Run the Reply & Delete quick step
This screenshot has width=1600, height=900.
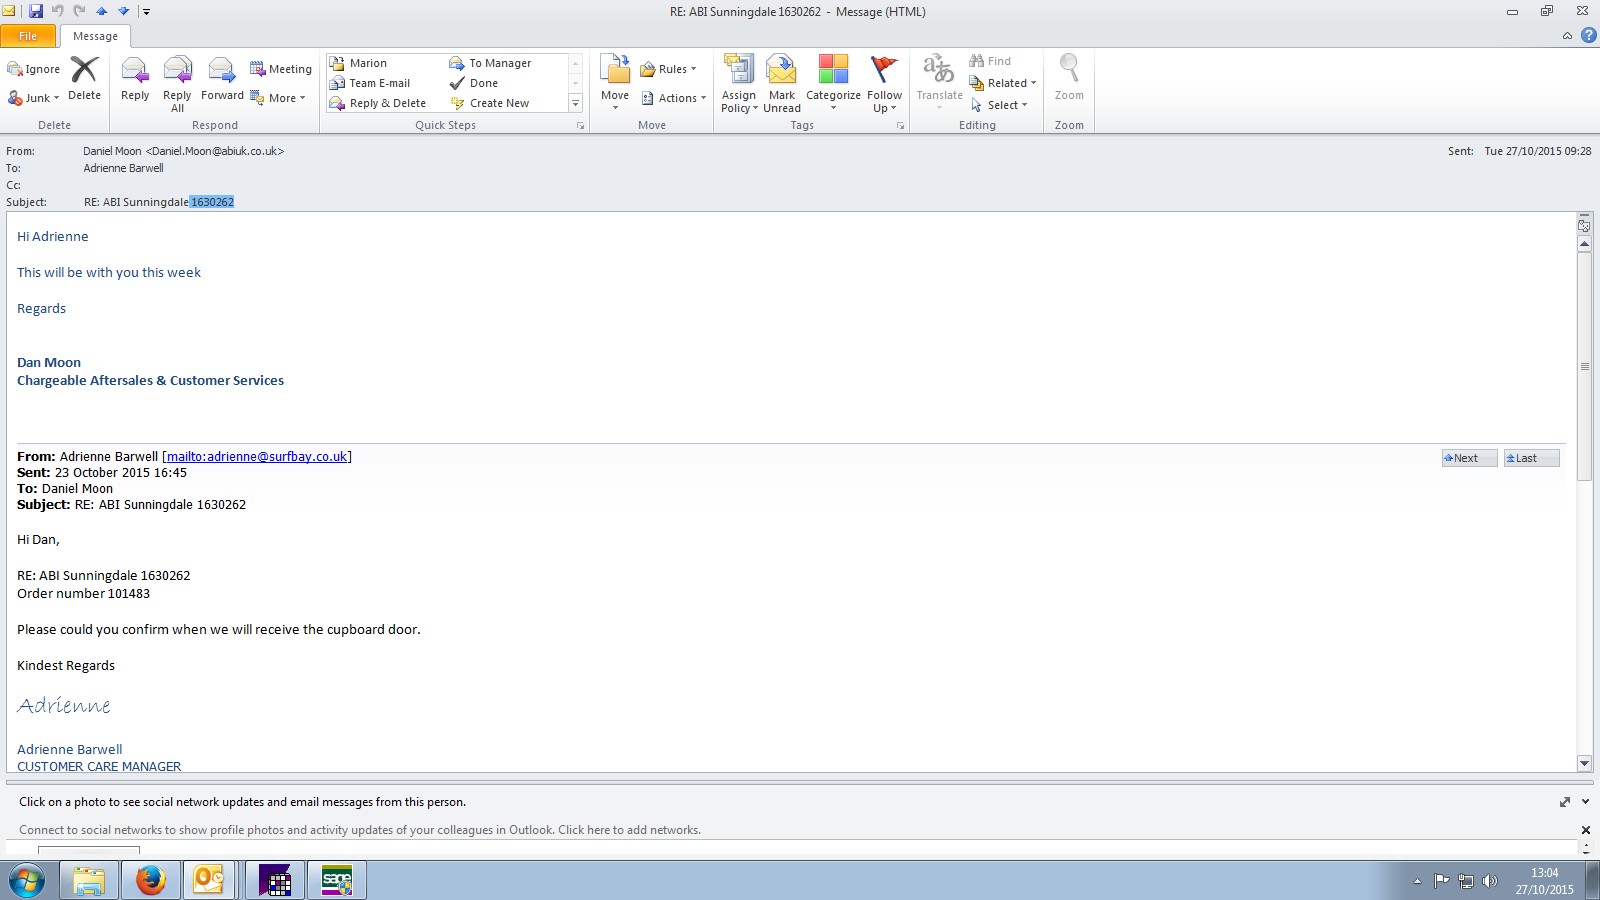point(378,103)
